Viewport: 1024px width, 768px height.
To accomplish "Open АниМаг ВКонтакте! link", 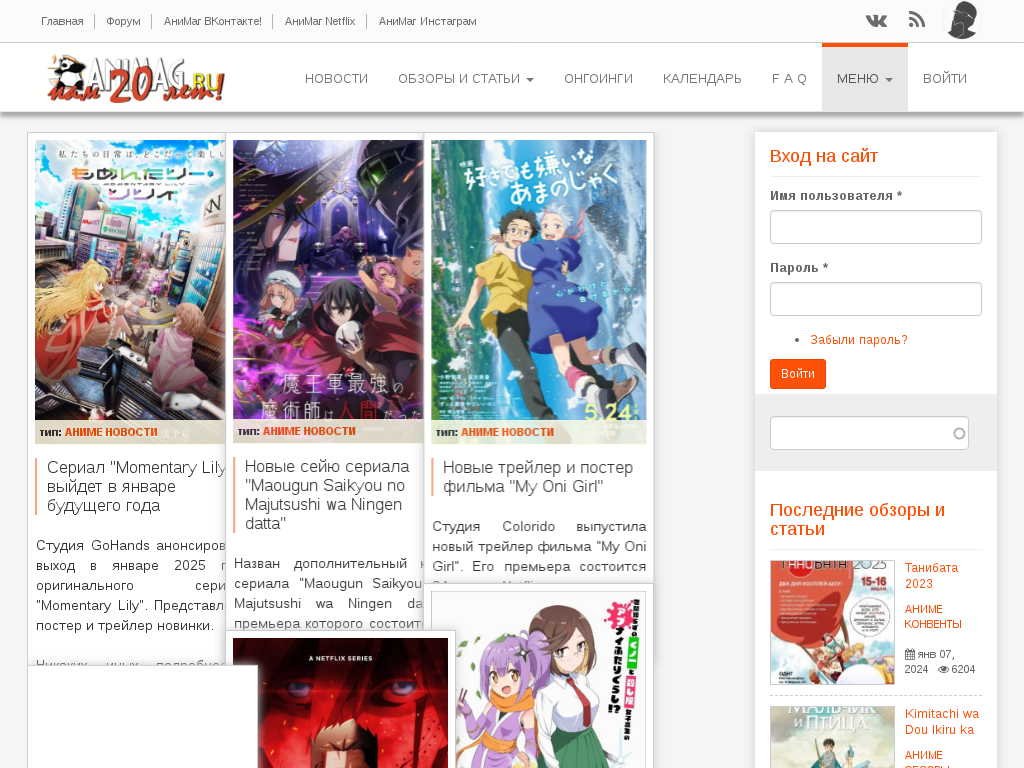I will pyautogui.click(x=212, y=21).
